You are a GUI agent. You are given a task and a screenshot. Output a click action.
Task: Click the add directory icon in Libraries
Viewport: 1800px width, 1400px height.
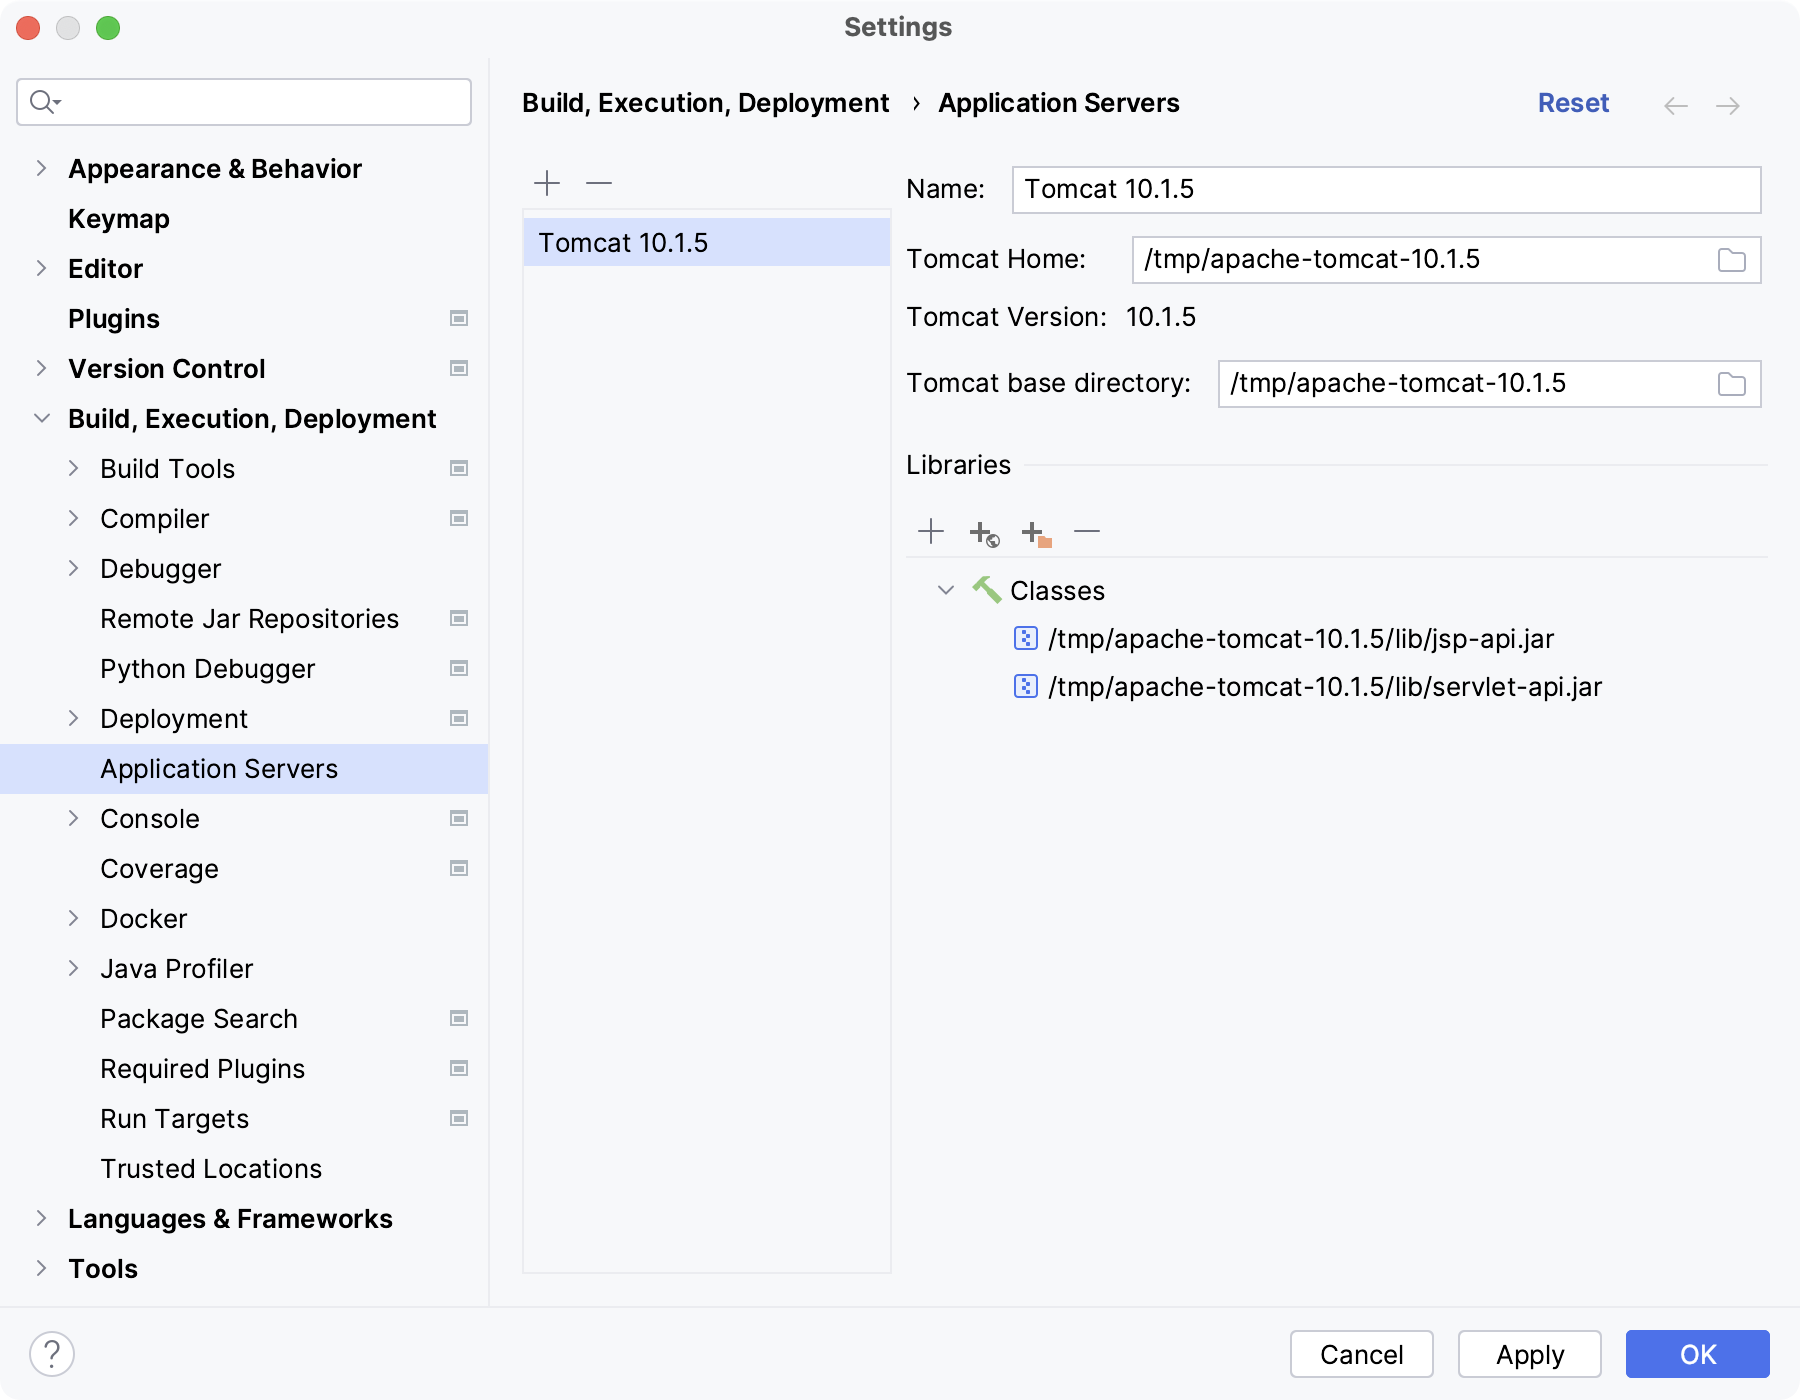[x=1036, y=533]
